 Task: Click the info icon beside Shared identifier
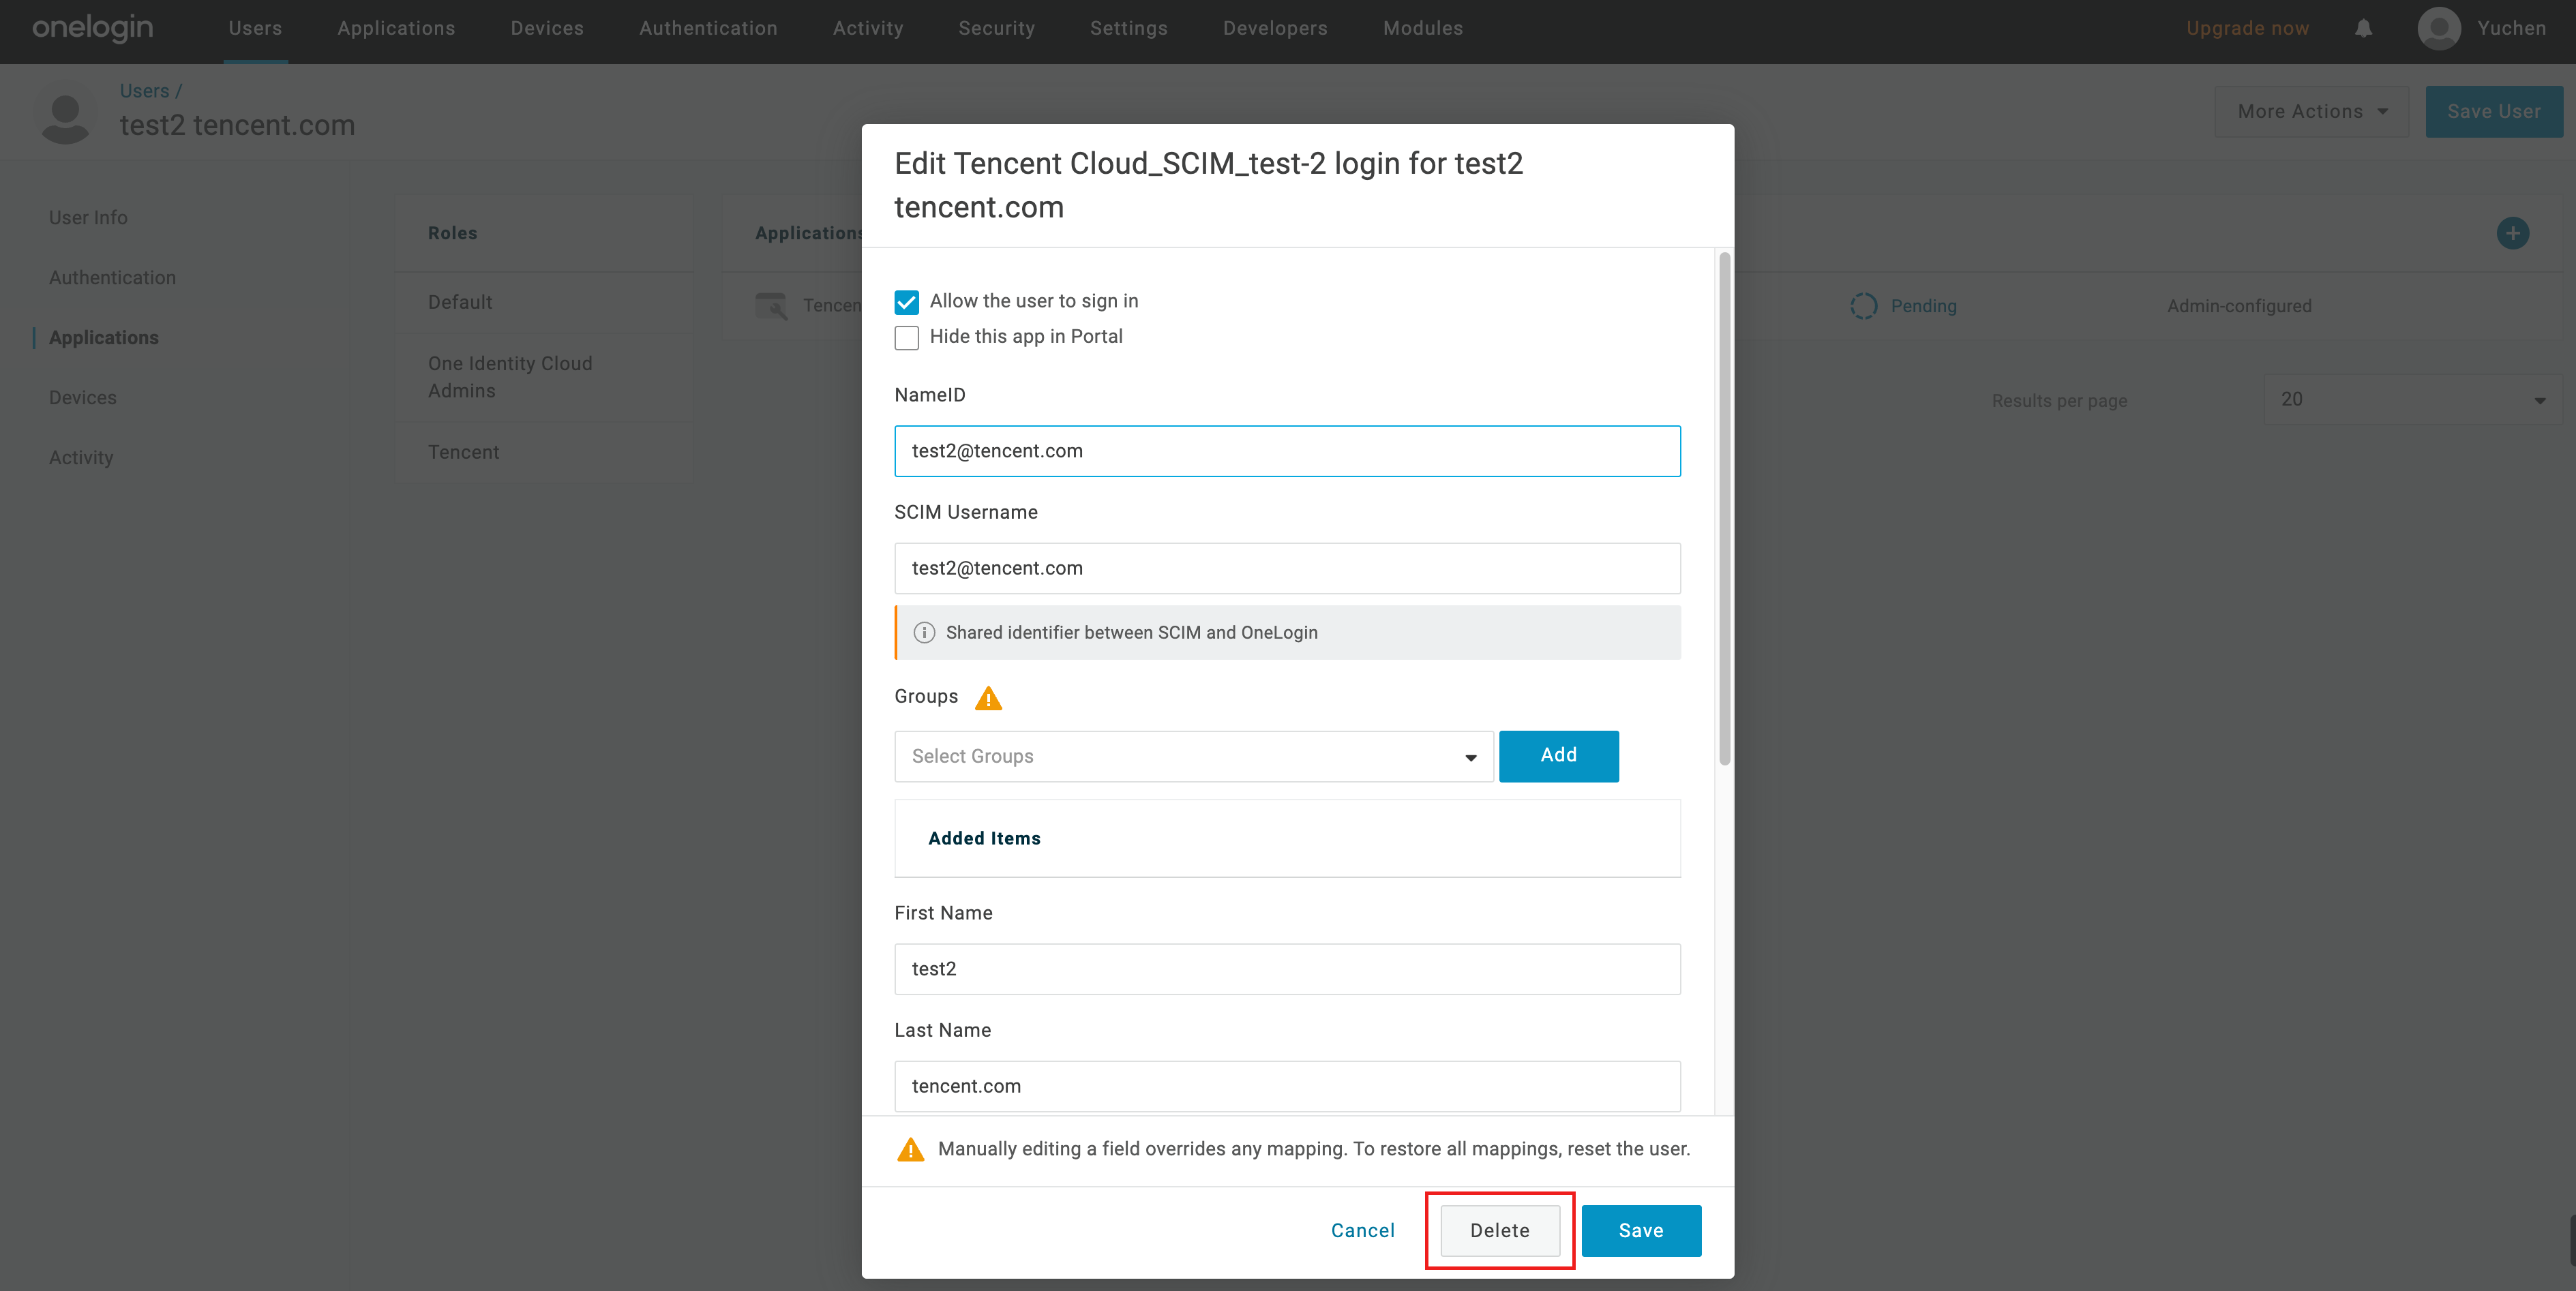[924, 632]
